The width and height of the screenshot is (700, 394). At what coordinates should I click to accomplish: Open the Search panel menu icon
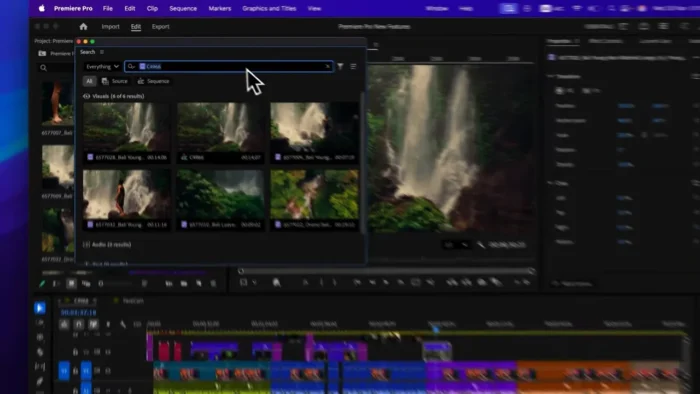coord(102,52)
